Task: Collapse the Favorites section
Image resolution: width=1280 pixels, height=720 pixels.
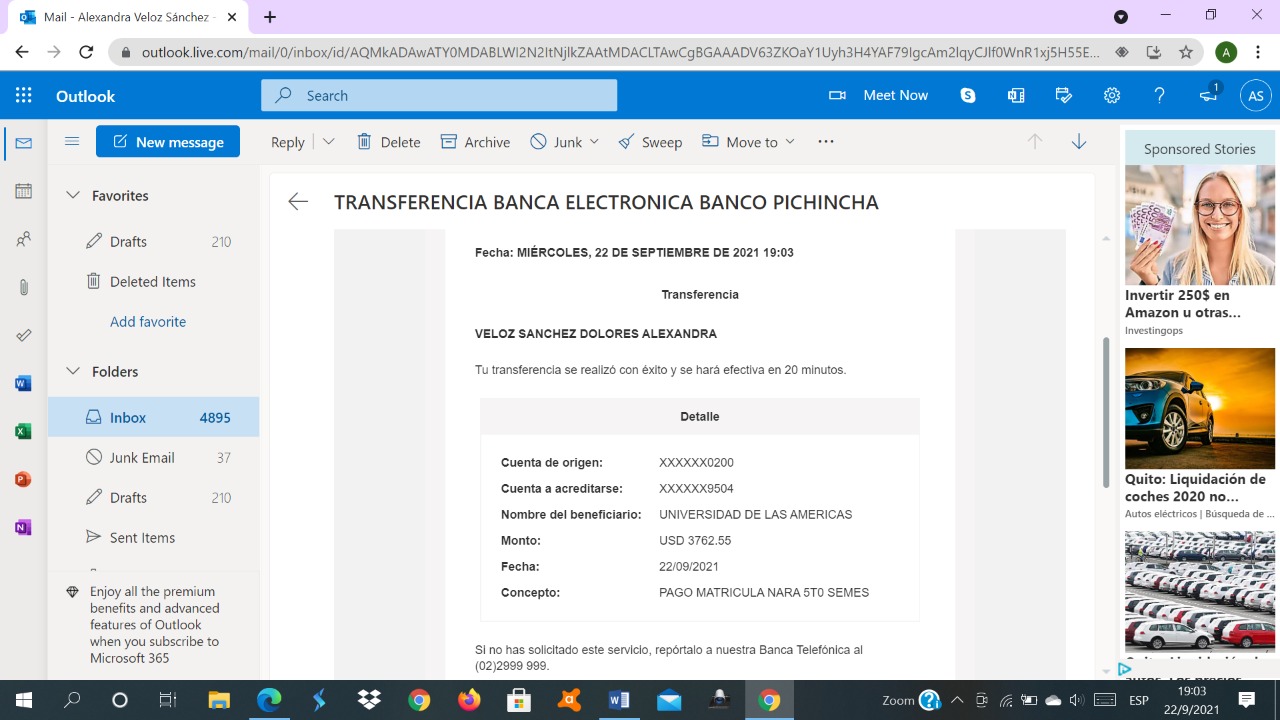Action: coord(73,196)
